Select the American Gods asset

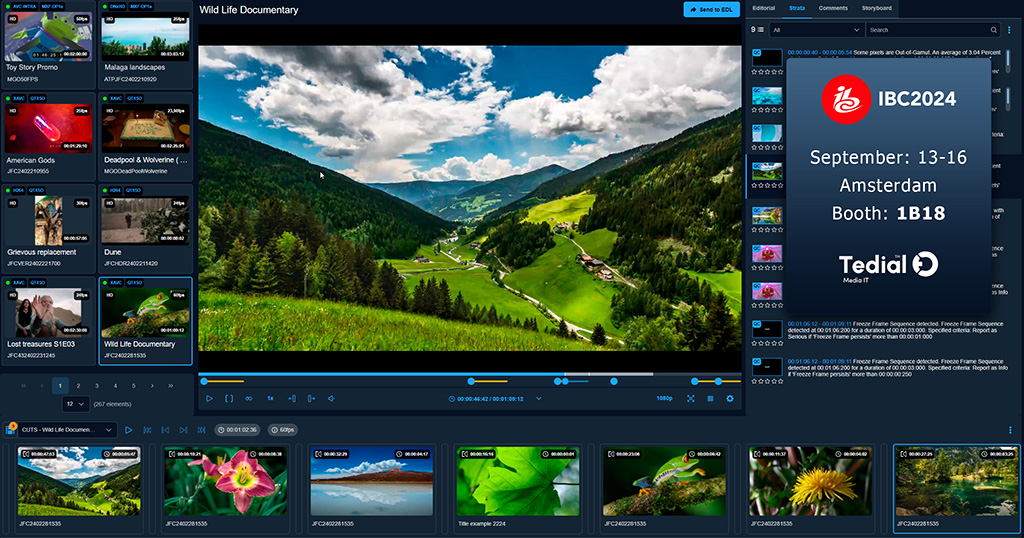[48, 136]
